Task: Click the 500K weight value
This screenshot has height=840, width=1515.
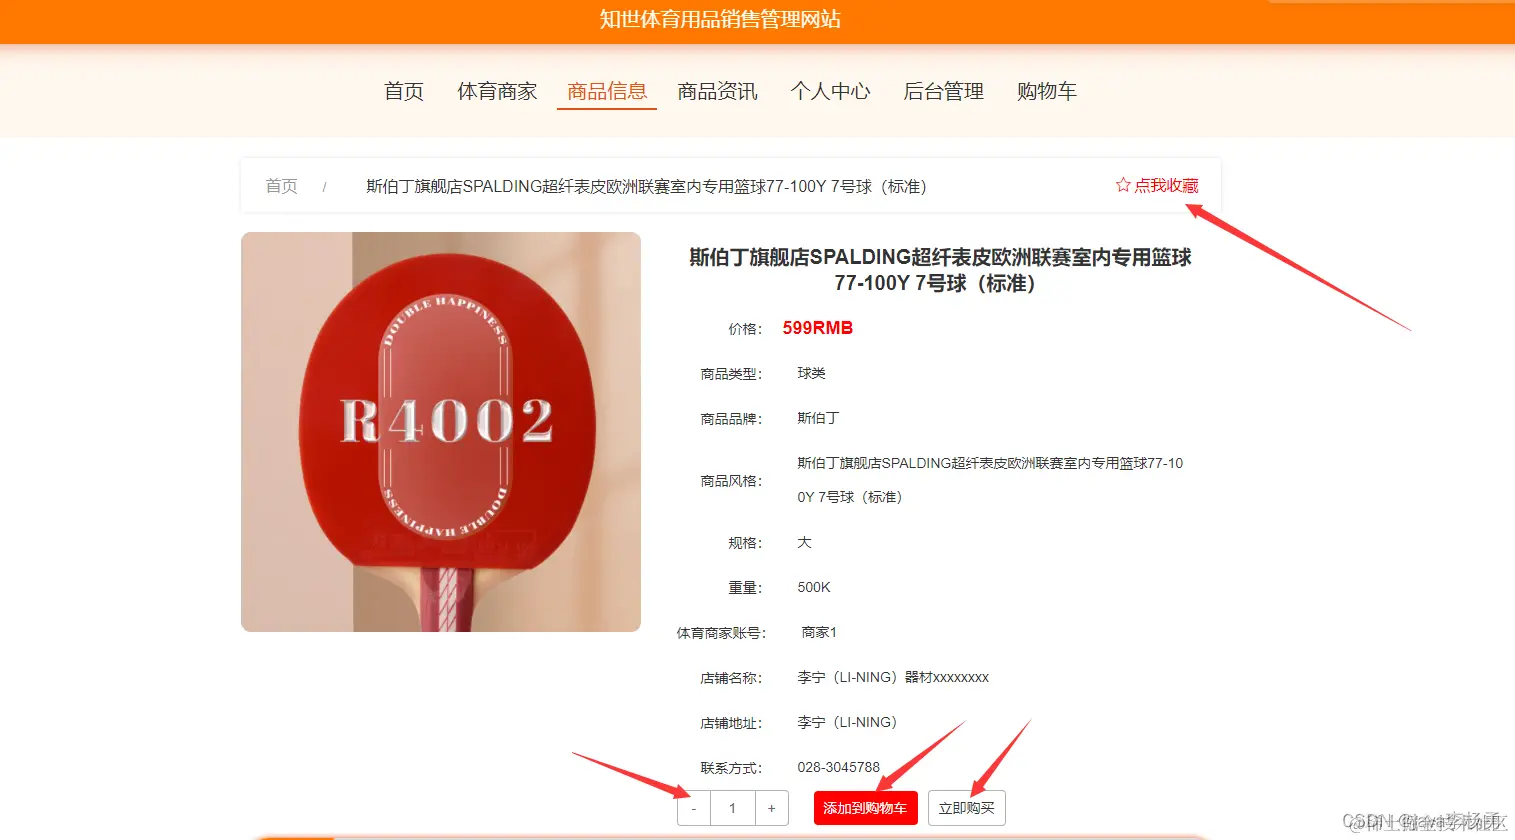Action: (x=814, y=587)
